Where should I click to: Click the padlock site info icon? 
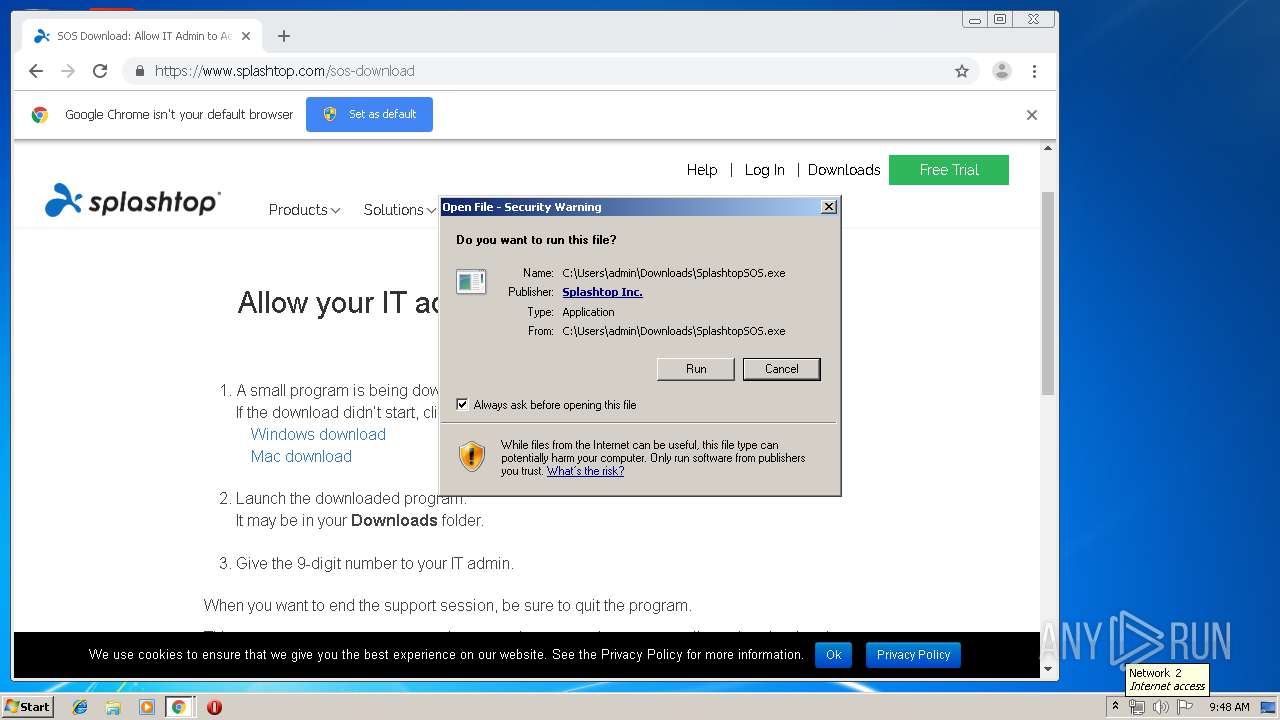[x=139, y=71]
